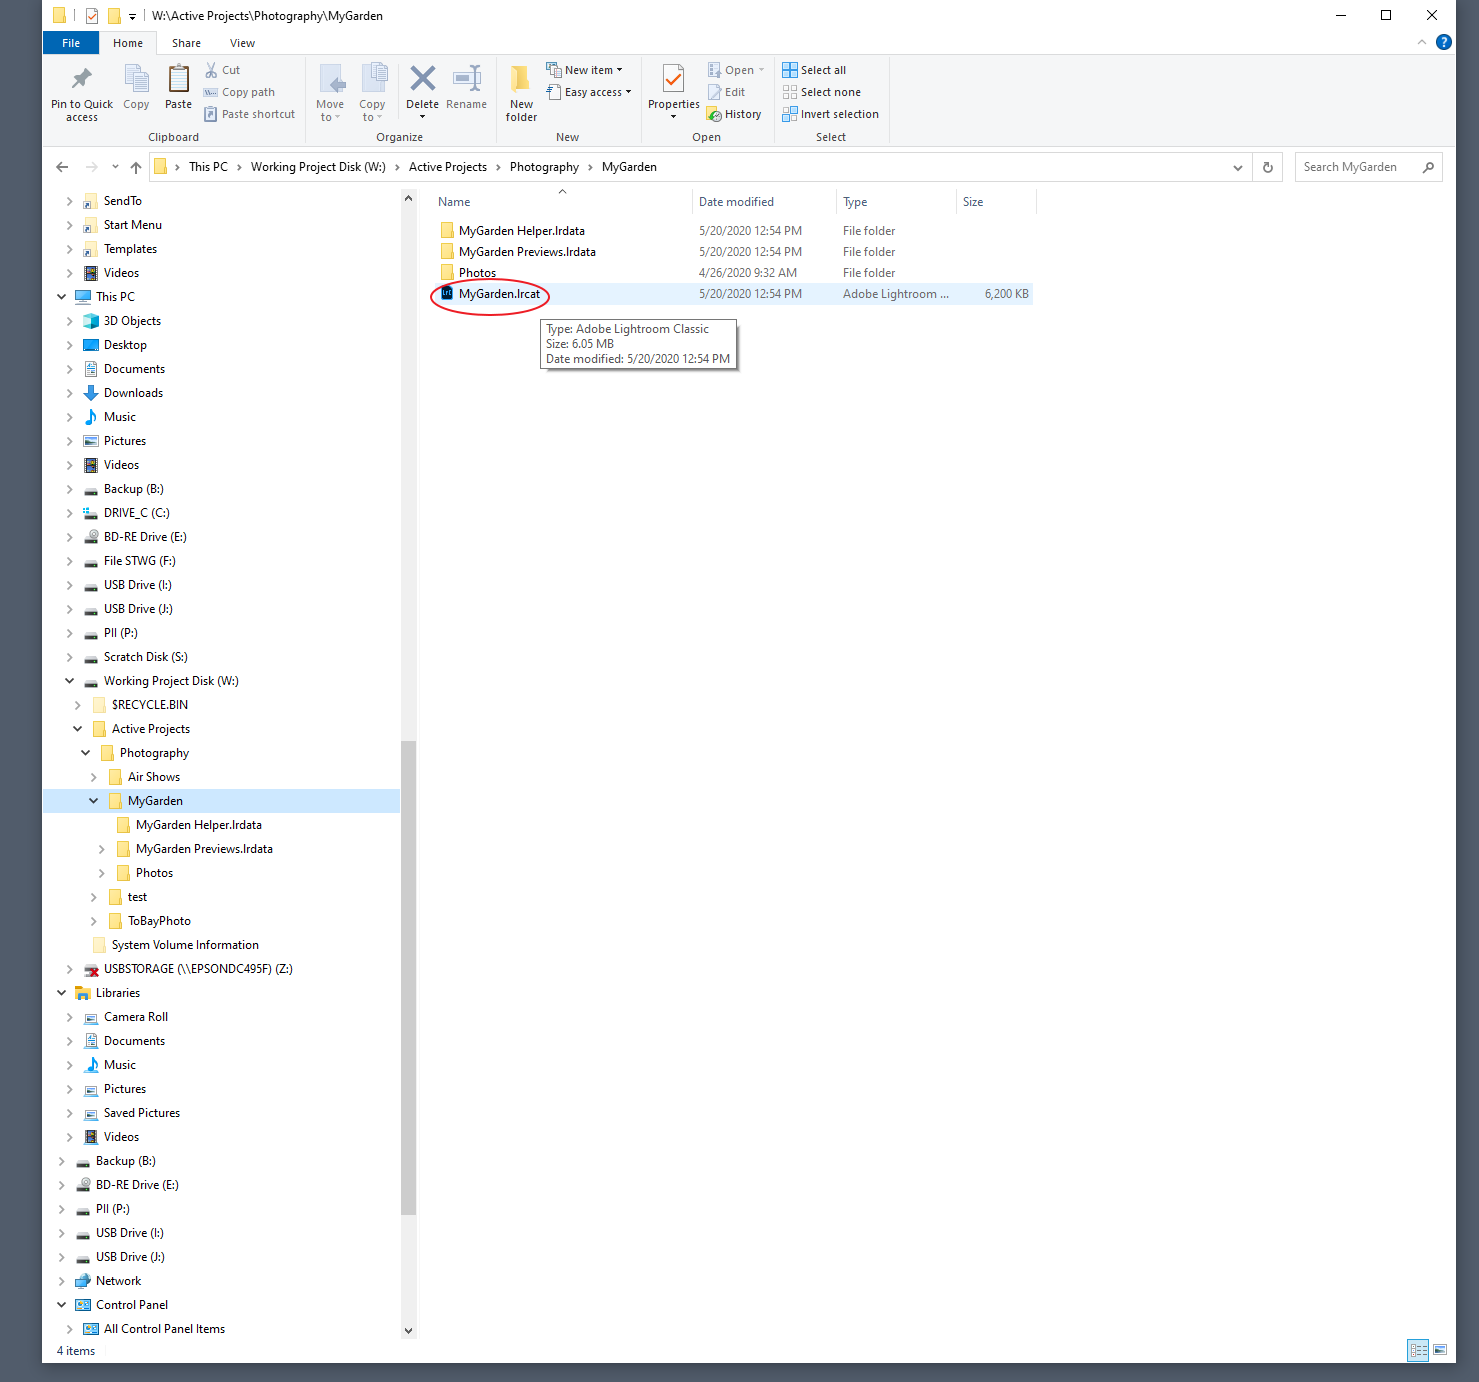The height and width of the screenshot is (1382, 1479).
Task: Switch to the View ribbon tab
Action: (x=242, y=43)
